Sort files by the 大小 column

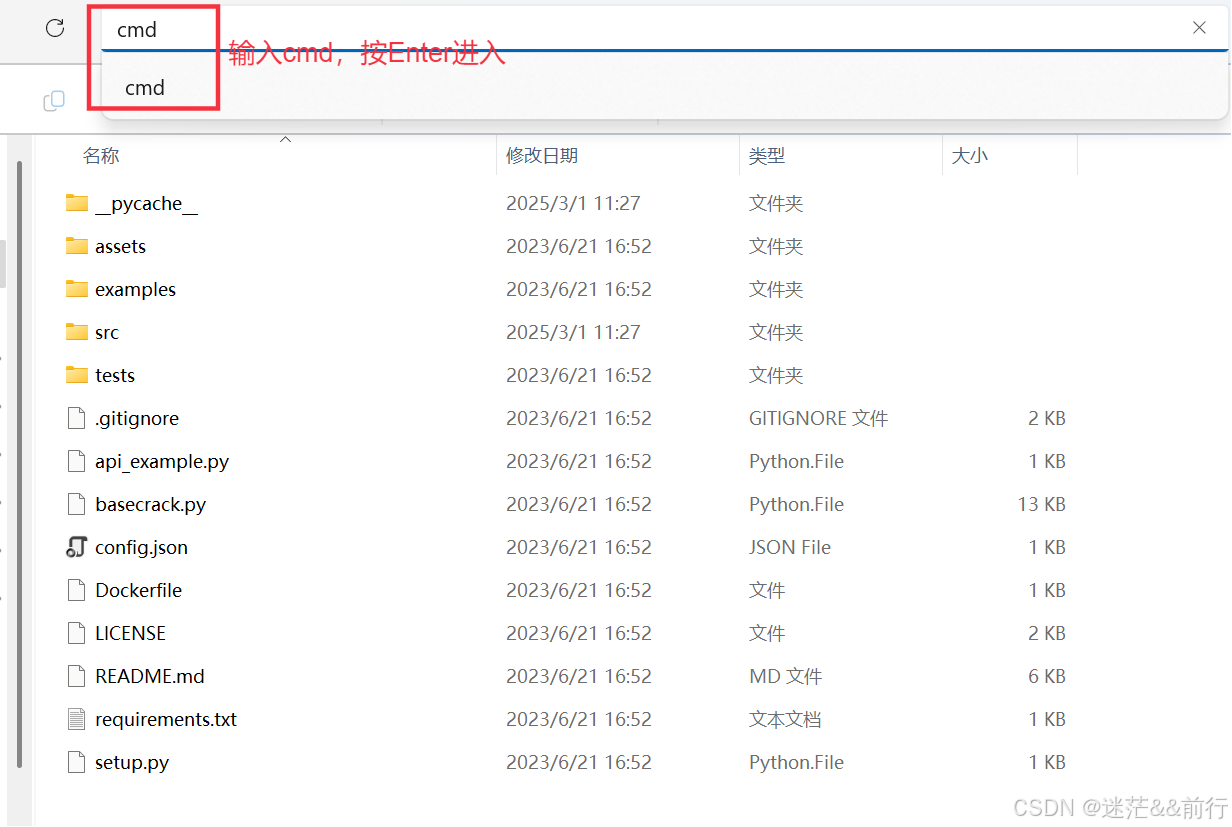click(x=969, y=155)
